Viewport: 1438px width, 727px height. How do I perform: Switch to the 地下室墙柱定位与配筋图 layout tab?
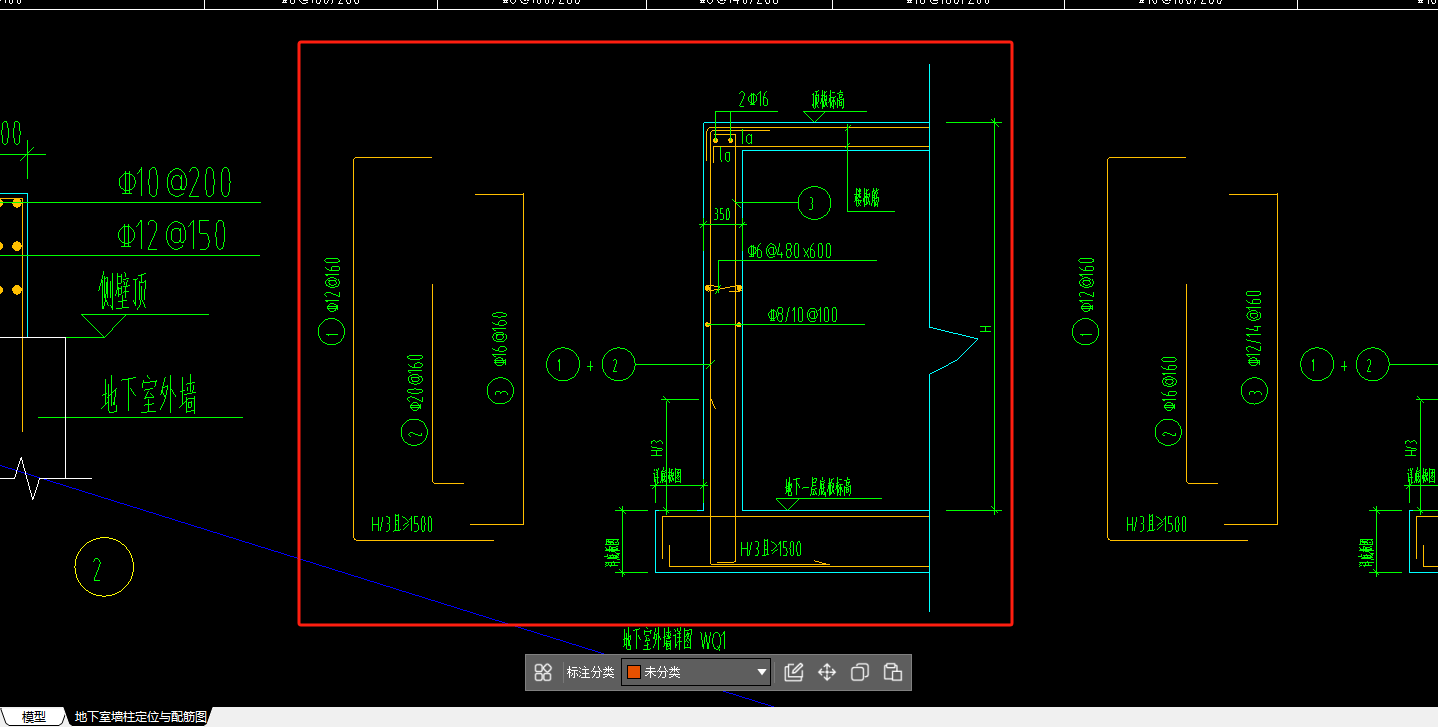click(141, 717)
